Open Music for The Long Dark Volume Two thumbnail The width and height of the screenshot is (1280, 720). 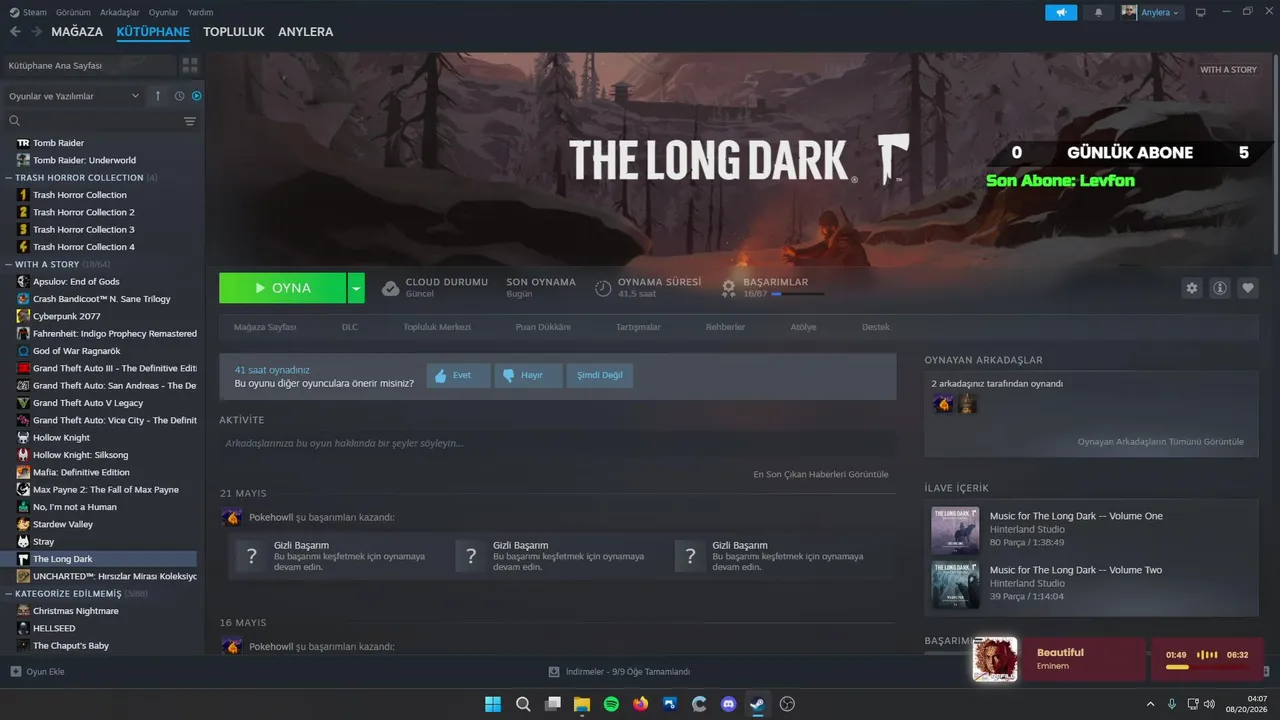pos(955,584)
